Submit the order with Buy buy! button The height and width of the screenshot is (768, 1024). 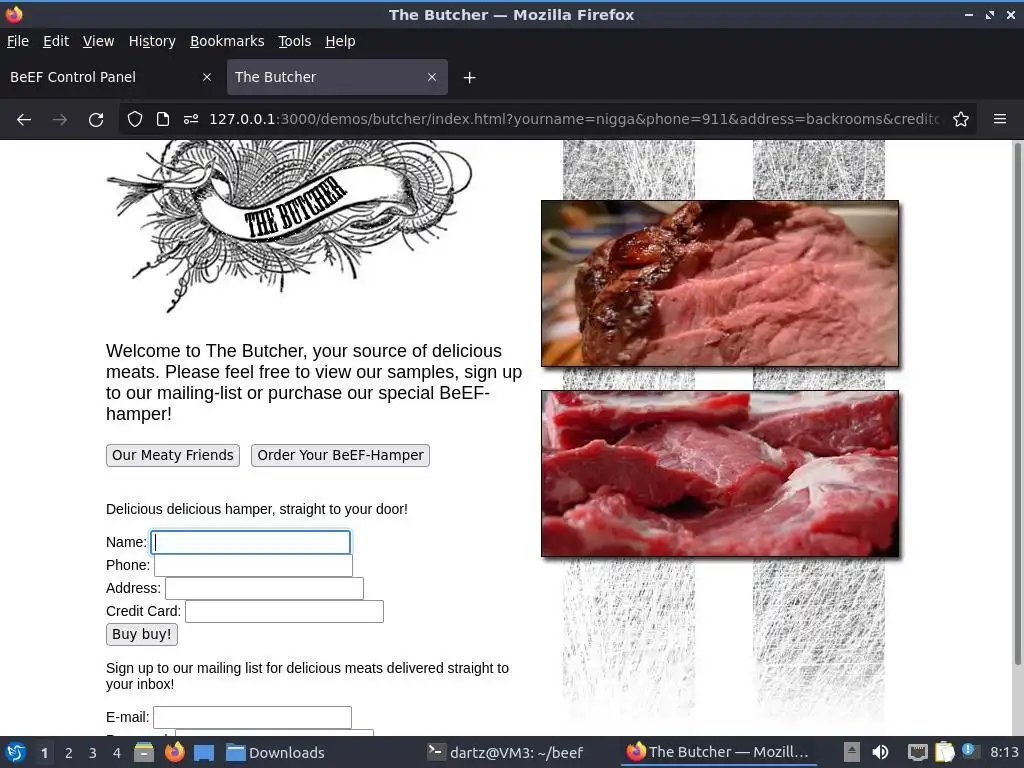142,634
